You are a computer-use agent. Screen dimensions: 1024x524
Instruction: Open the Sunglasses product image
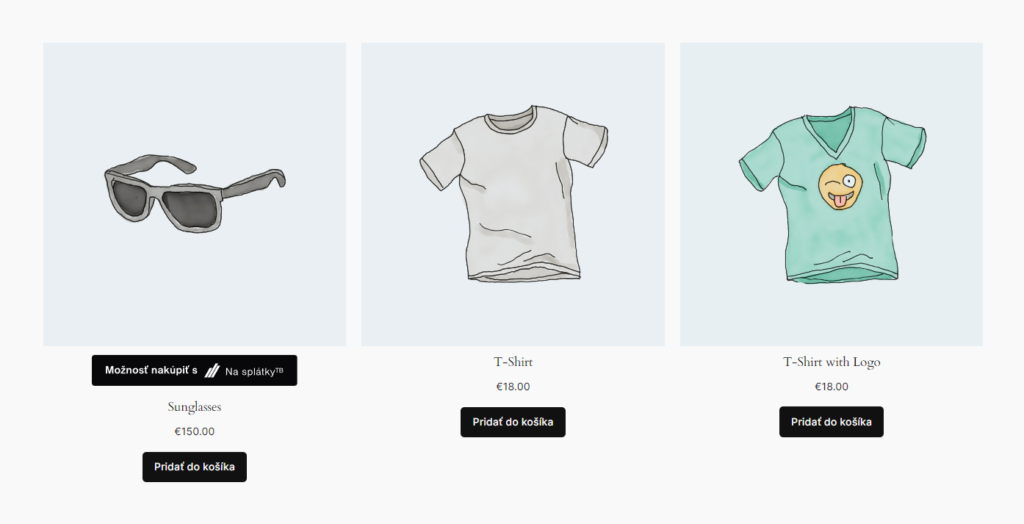click(195, 195)
